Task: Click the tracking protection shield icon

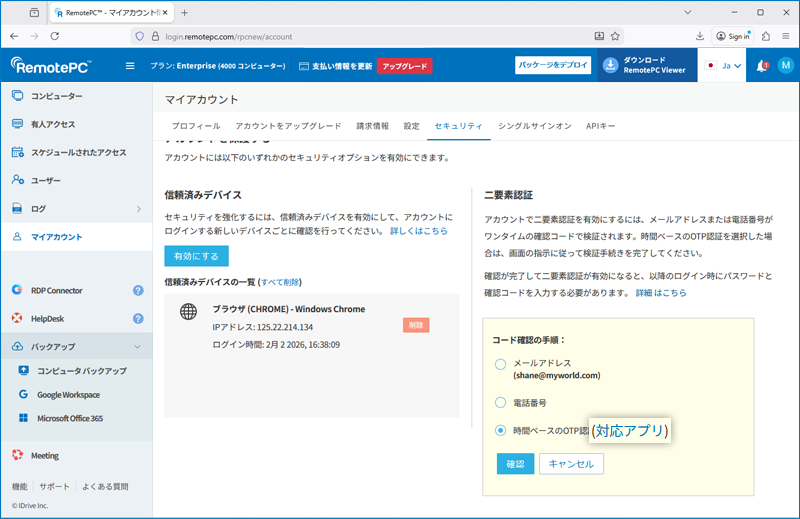Action: coord(139,36)
